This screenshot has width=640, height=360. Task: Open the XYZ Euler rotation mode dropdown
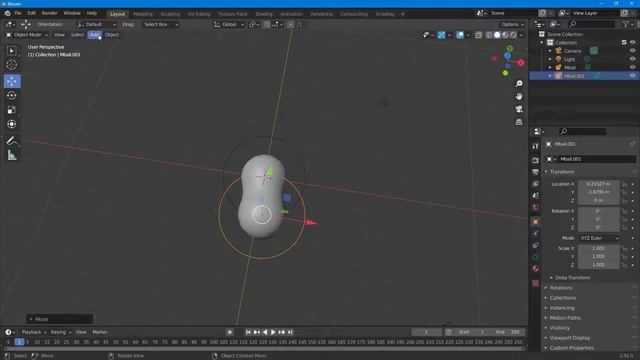599,238
